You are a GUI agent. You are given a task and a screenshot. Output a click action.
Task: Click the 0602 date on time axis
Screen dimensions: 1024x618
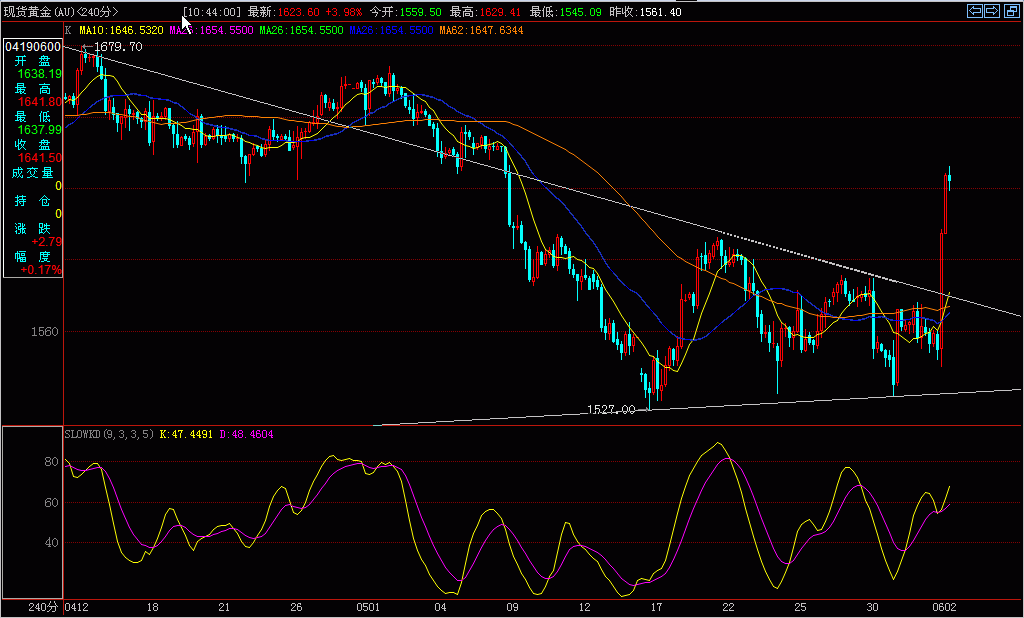[x=944, y=608]
